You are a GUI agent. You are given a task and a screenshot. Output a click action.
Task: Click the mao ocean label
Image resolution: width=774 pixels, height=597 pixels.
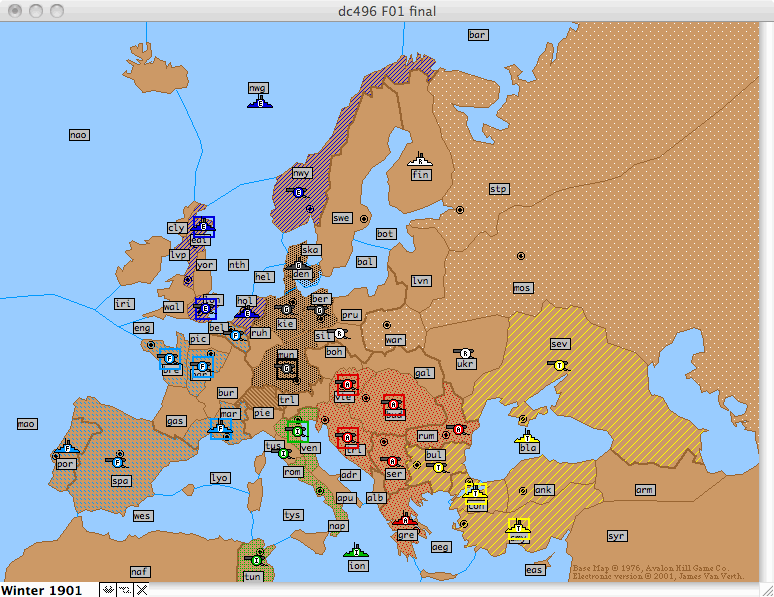click(27, 424)
